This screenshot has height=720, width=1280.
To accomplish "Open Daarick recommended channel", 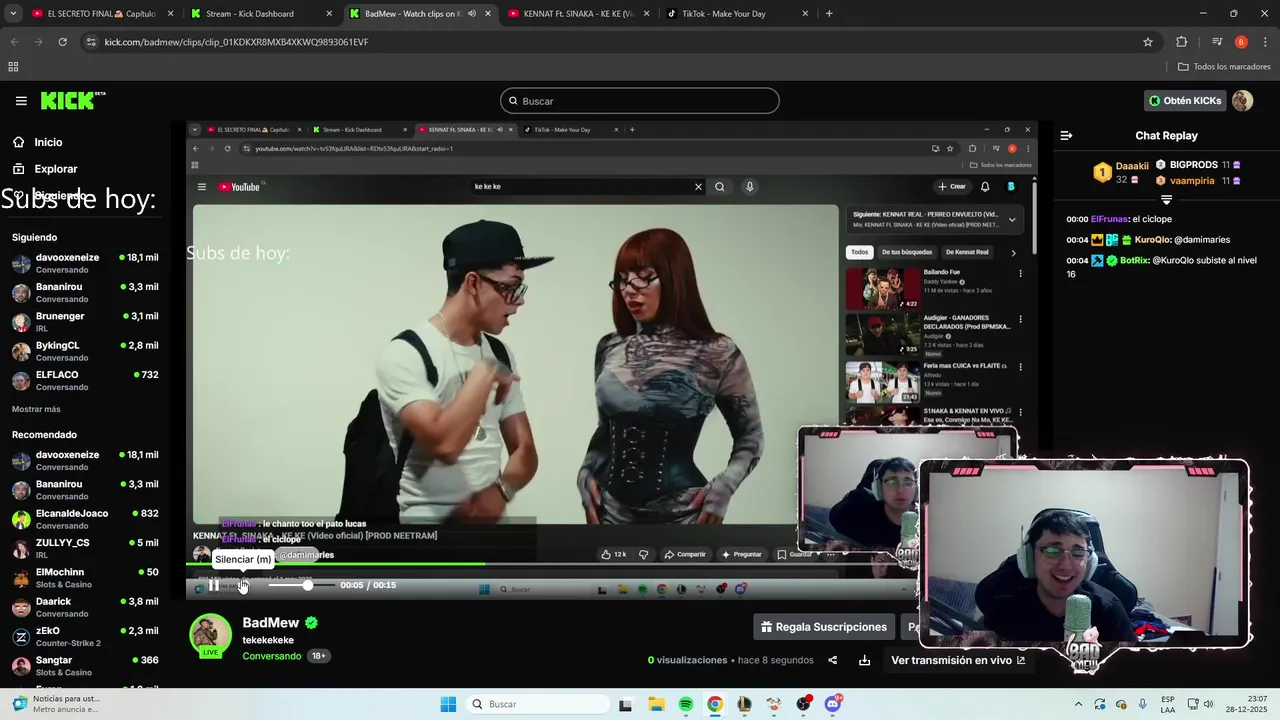I will pyautogui.click(x=85, y=607).
